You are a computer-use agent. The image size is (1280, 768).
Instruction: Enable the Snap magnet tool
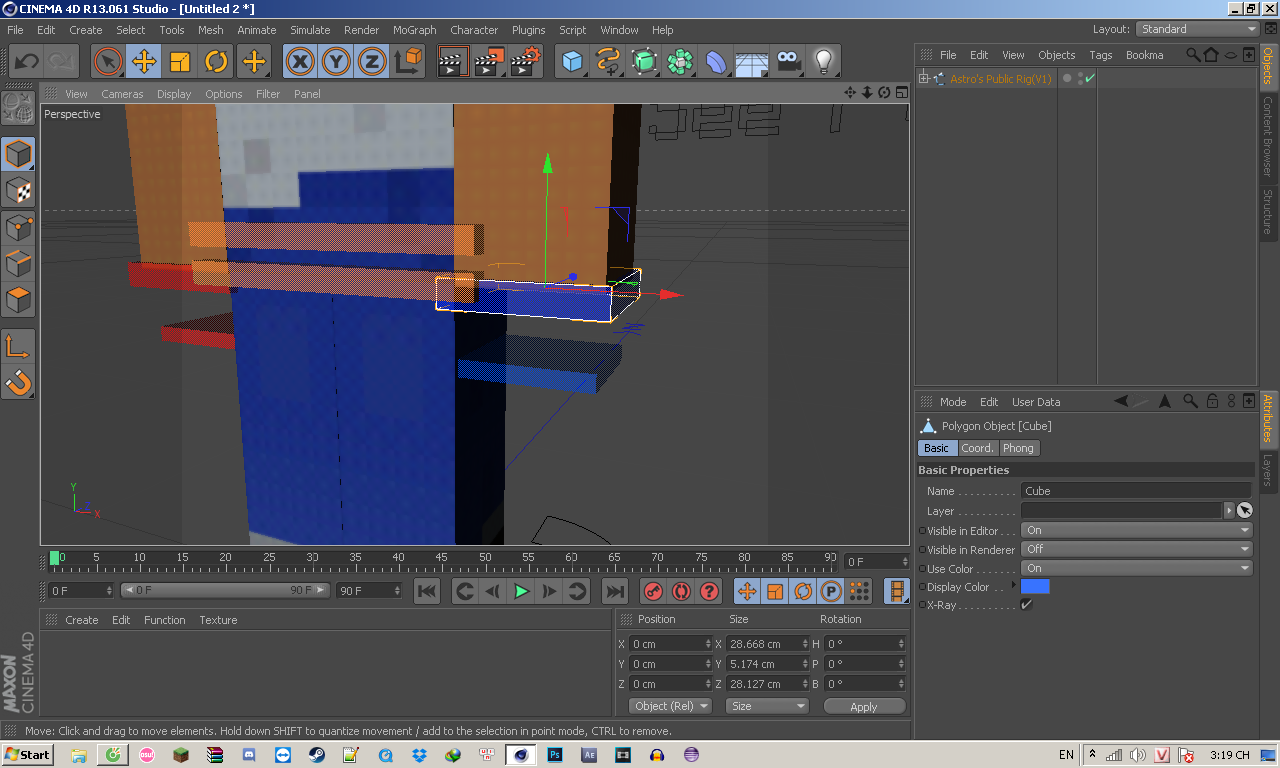click(18, 382)
